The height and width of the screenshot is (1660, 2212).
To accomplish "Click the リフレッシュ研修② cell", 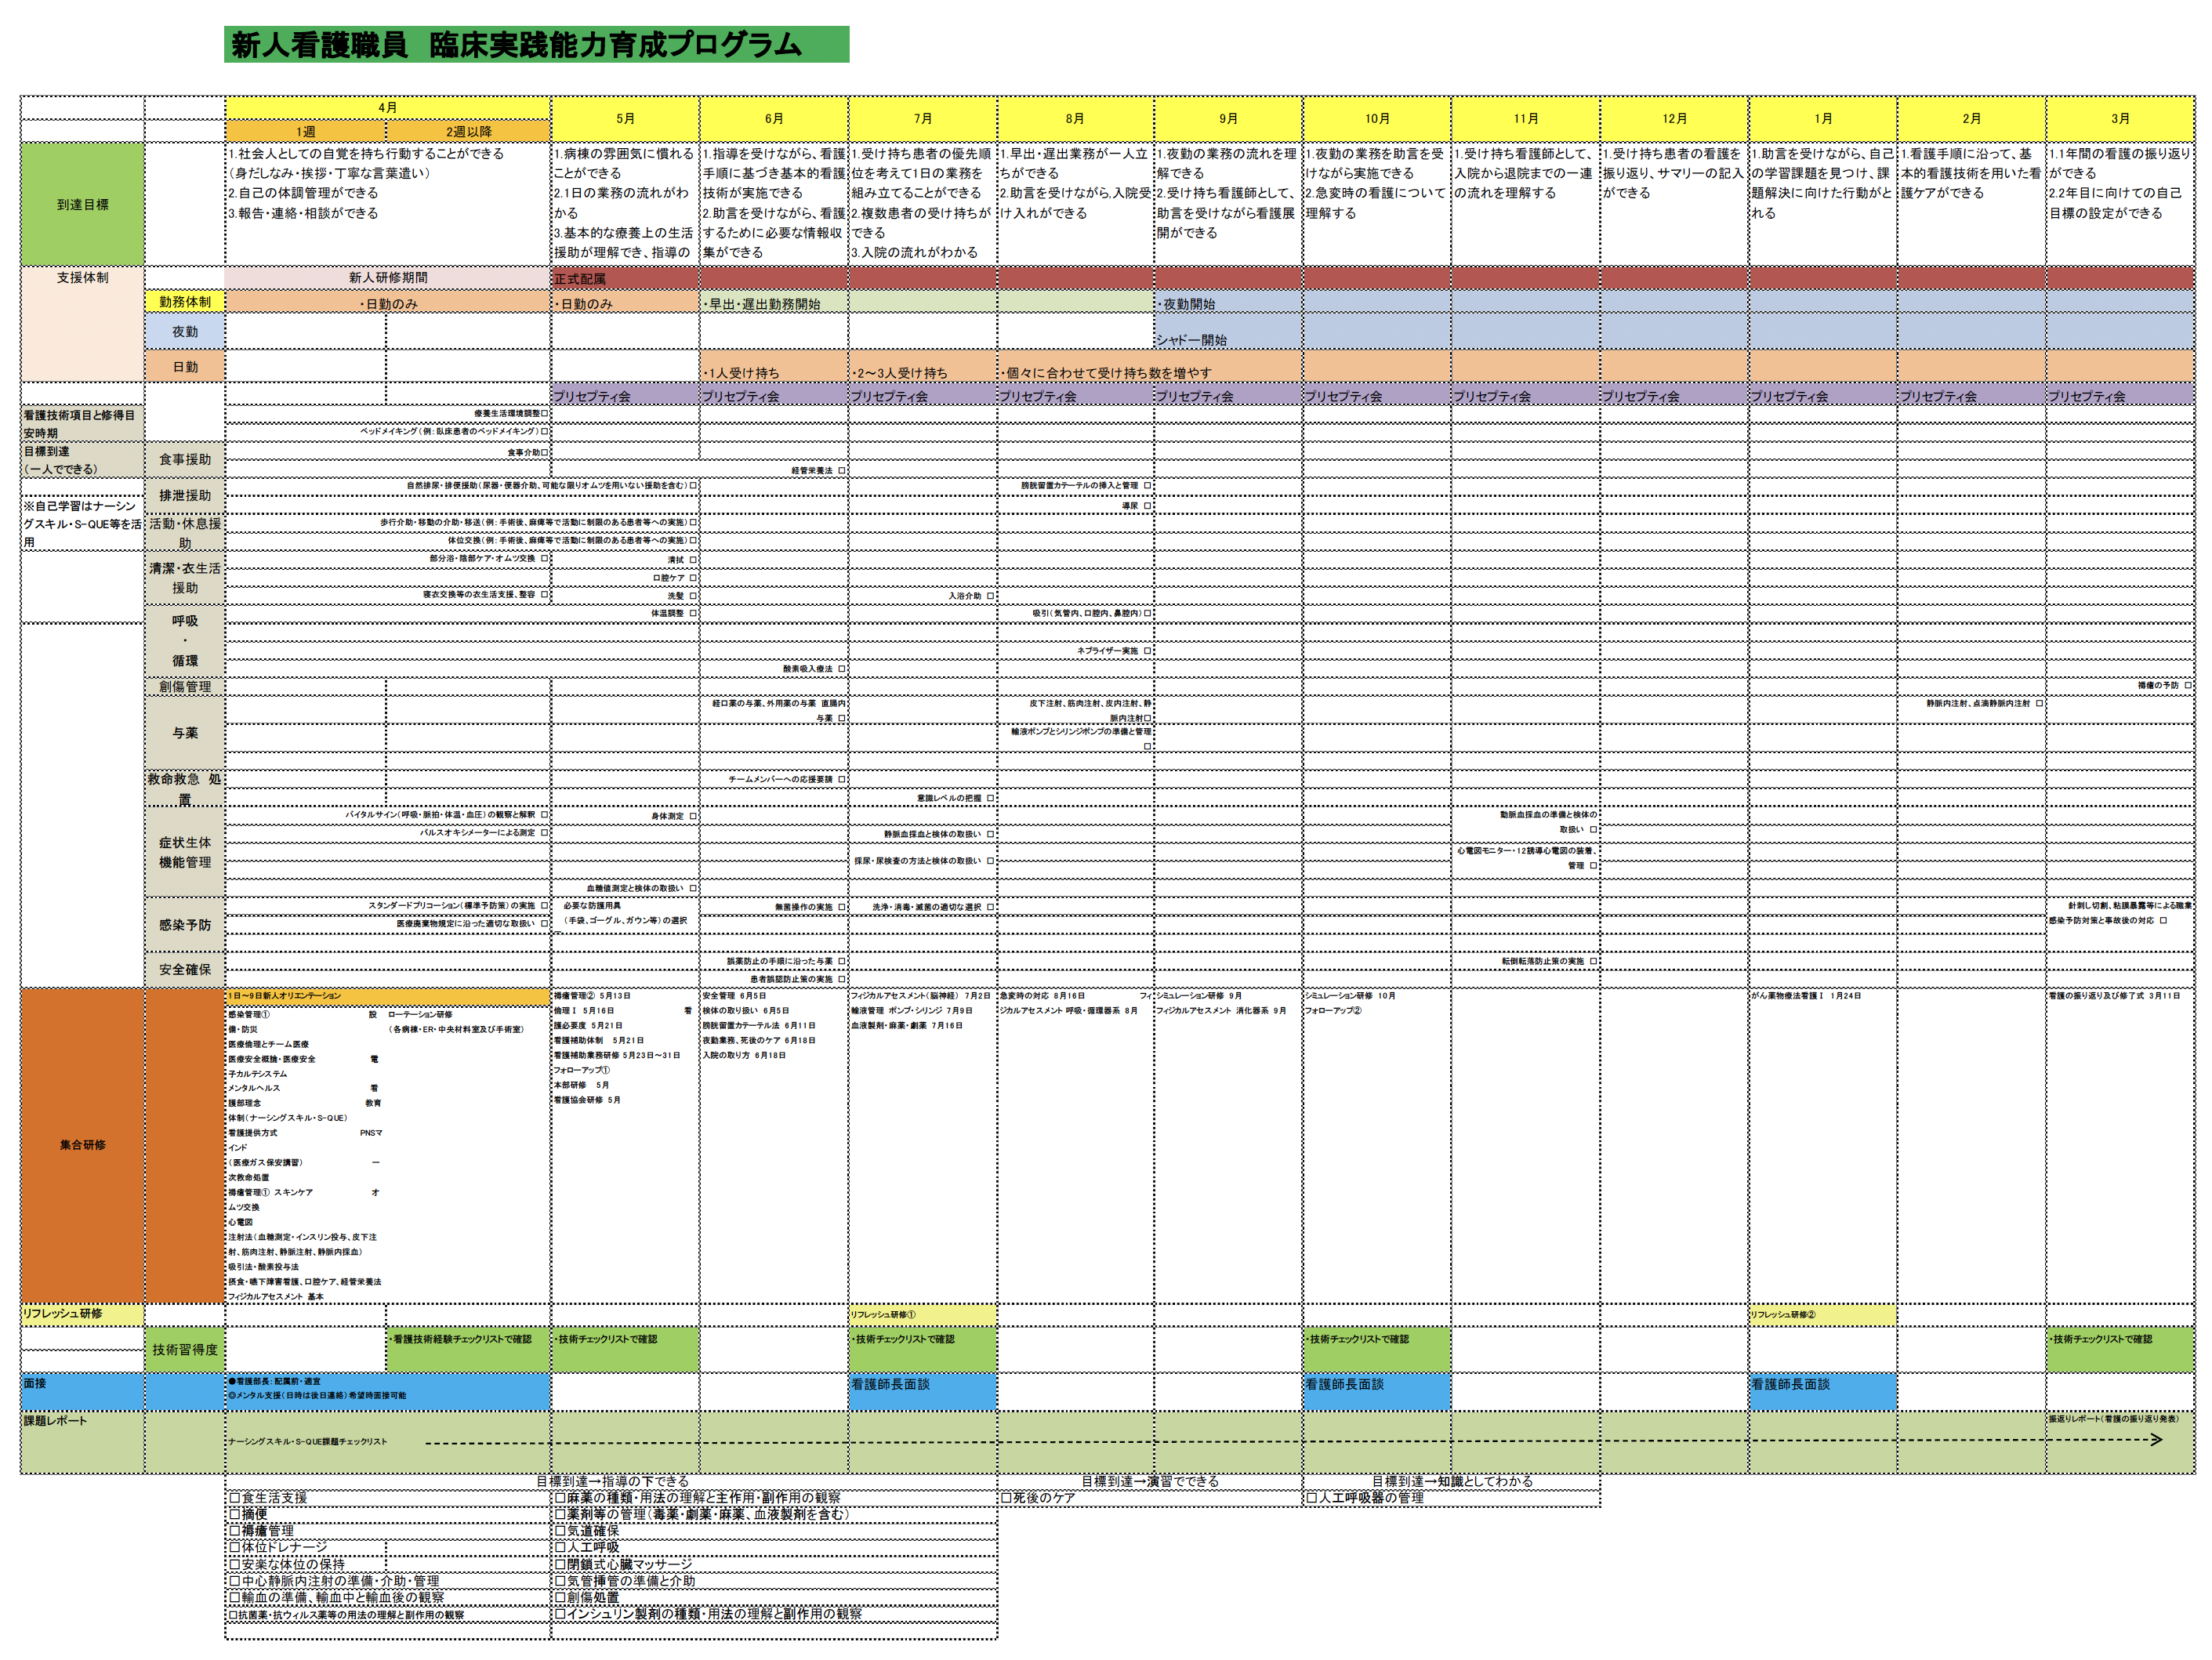I will tap(1823, 1315).
